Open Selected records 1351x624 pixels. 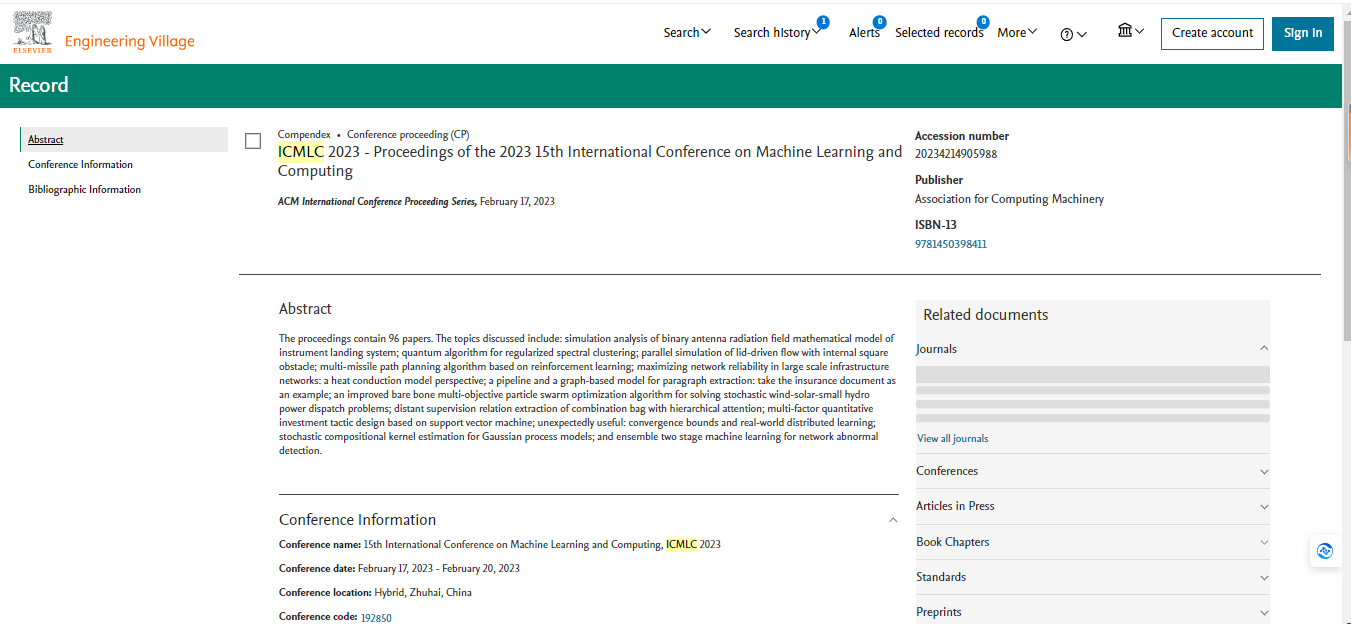(x=939, y=33)
